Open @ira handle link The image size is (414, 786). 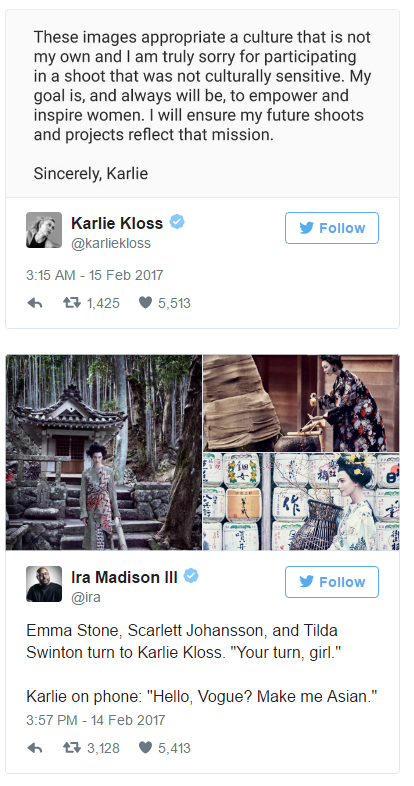tap(86, 598)
